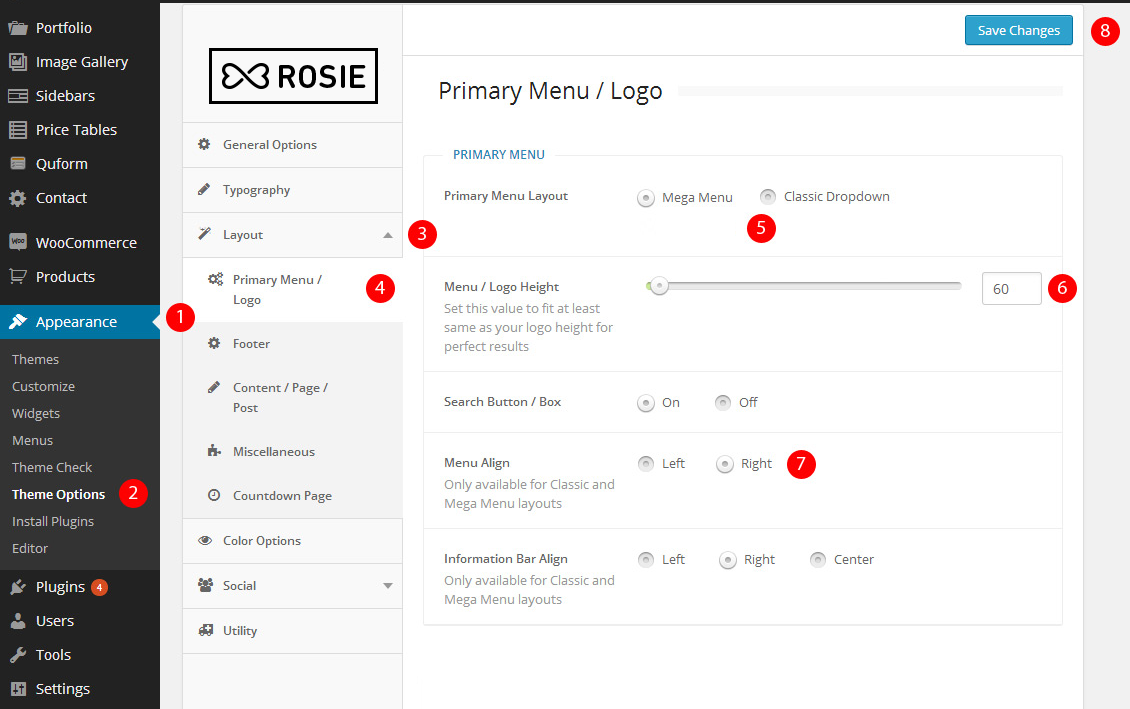
Task: Turn Search Button / Box off
Action: pyautogui.click(x=723, y=403)
